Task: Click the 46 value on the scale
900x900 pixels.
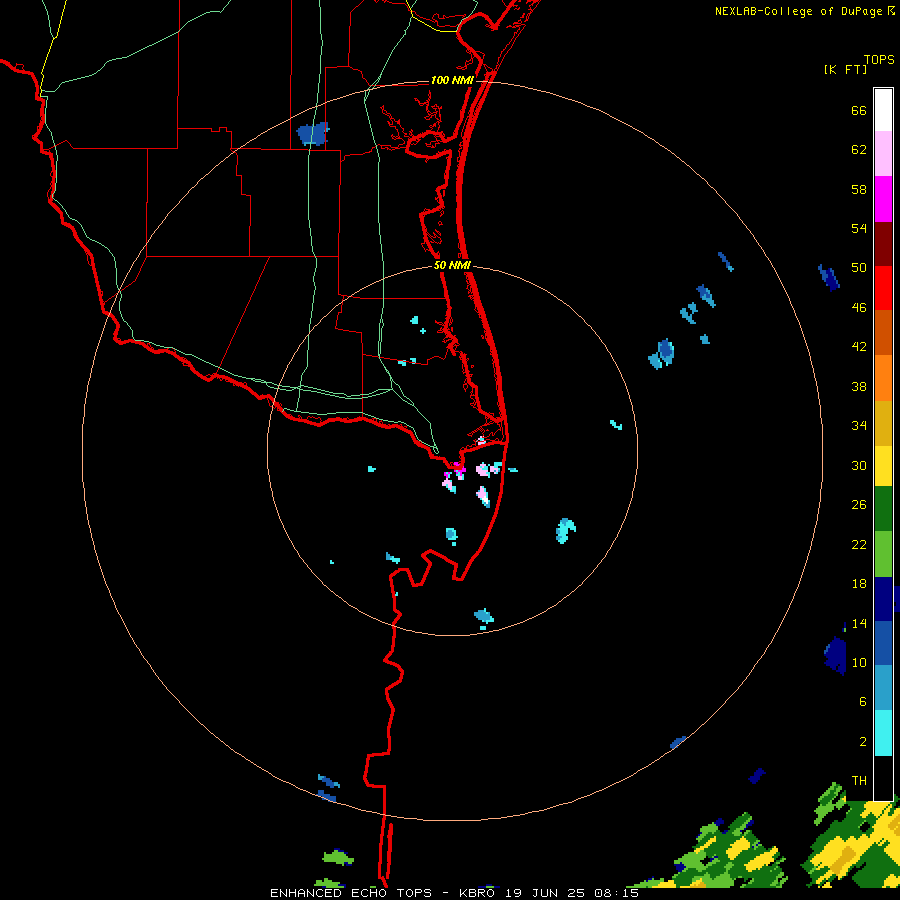Action: pos(859,307)
